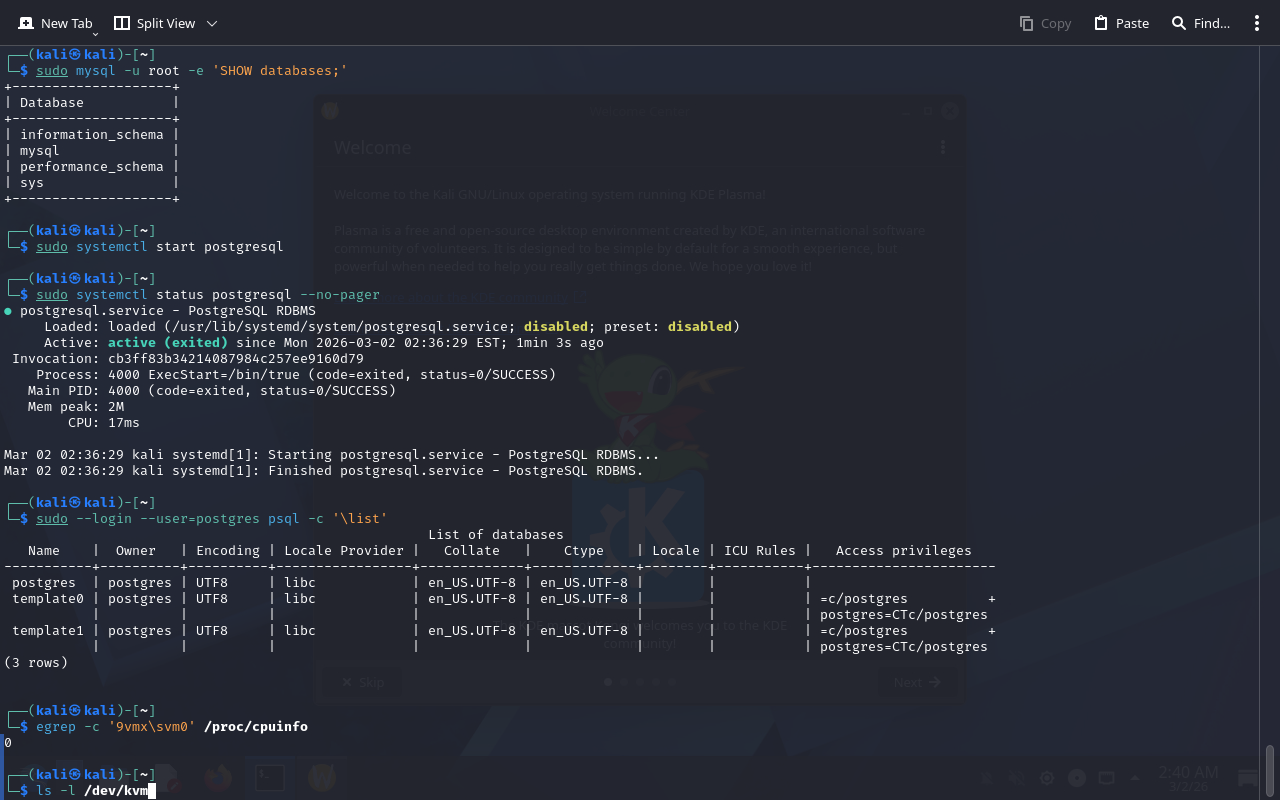The width and height of the screenshot is (1280, 800).
Task: Click the 'information_schema' database row
Action: (x=91, y=135)
